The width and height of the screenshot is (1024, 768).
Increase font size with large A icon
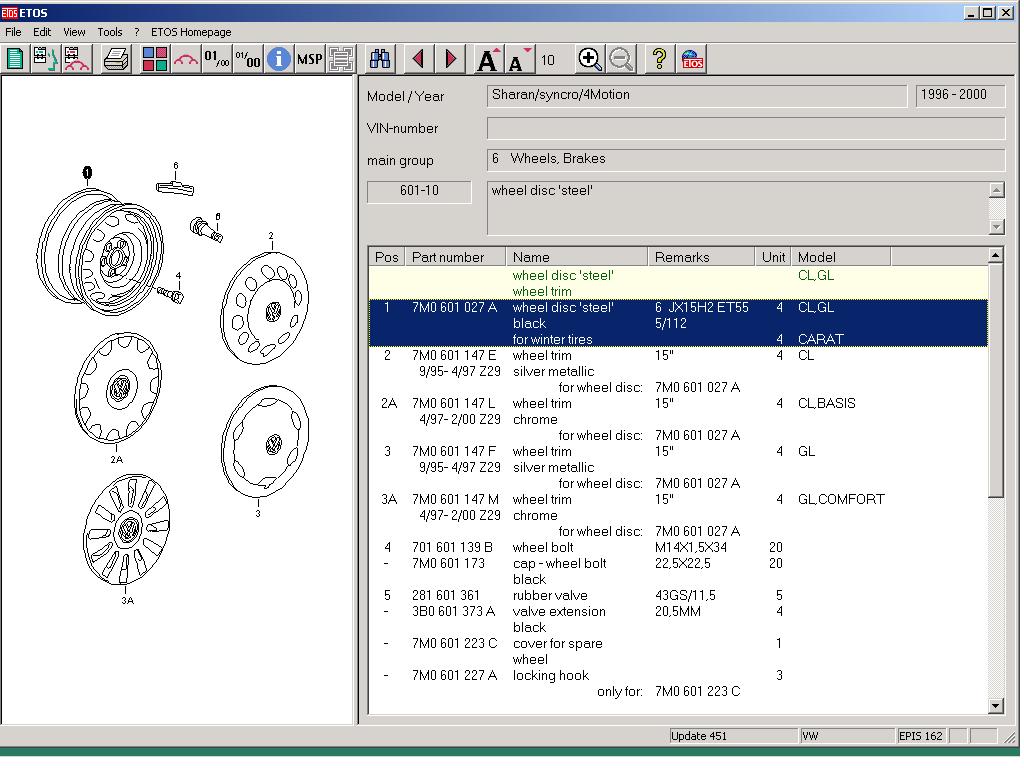tap(488, 60)
